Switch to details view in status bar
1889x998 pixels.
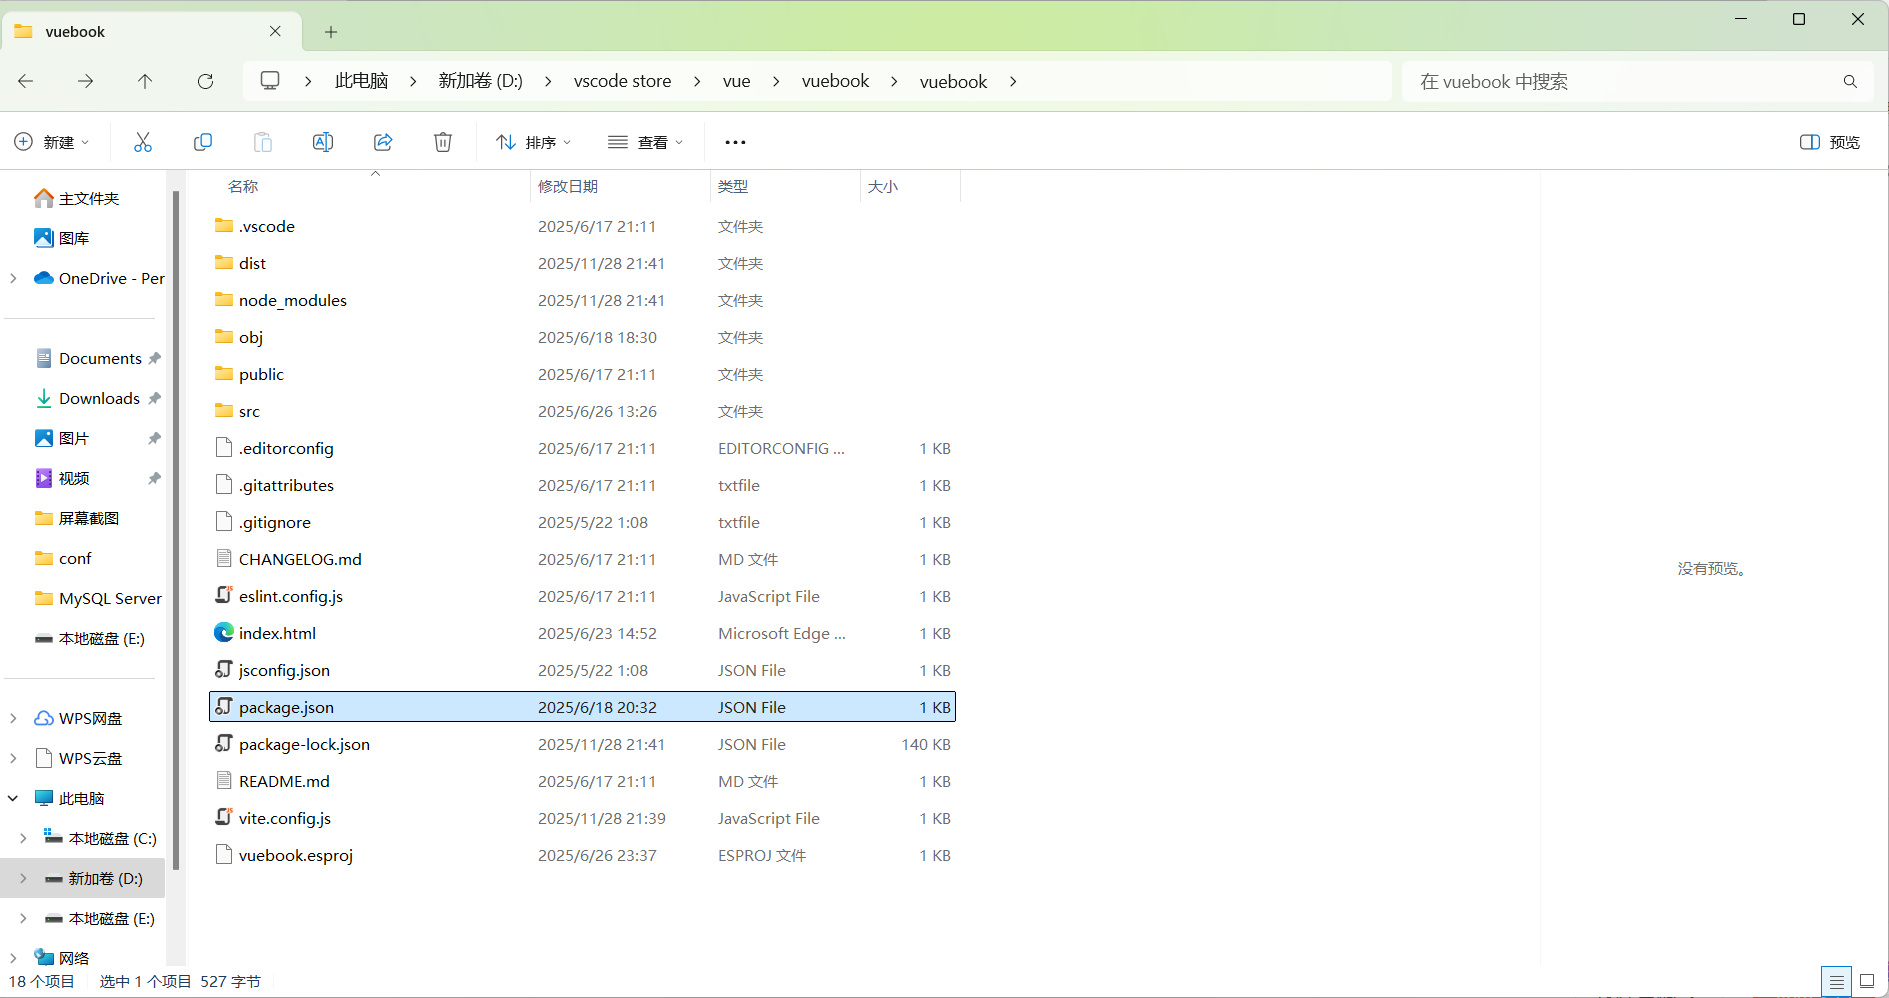pyautogui.click(x=1836, y=981)
